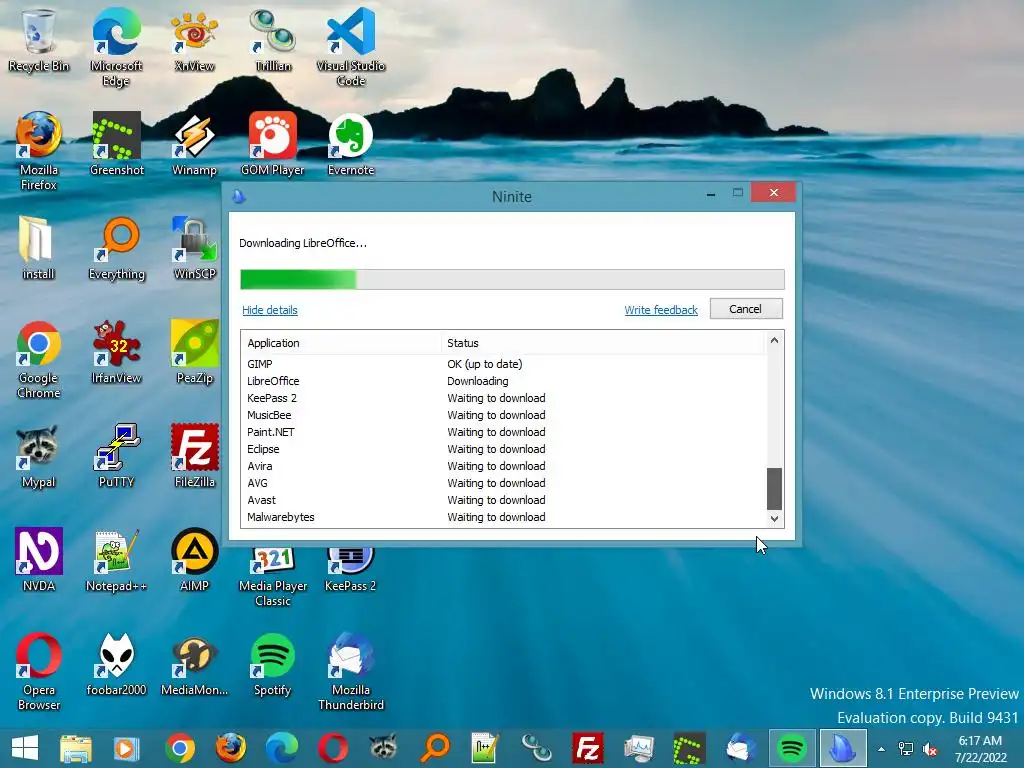This screenshot has width=1024, height=768.
Task: Select the Trillian desktop shortcut
Action: [273, 40]
